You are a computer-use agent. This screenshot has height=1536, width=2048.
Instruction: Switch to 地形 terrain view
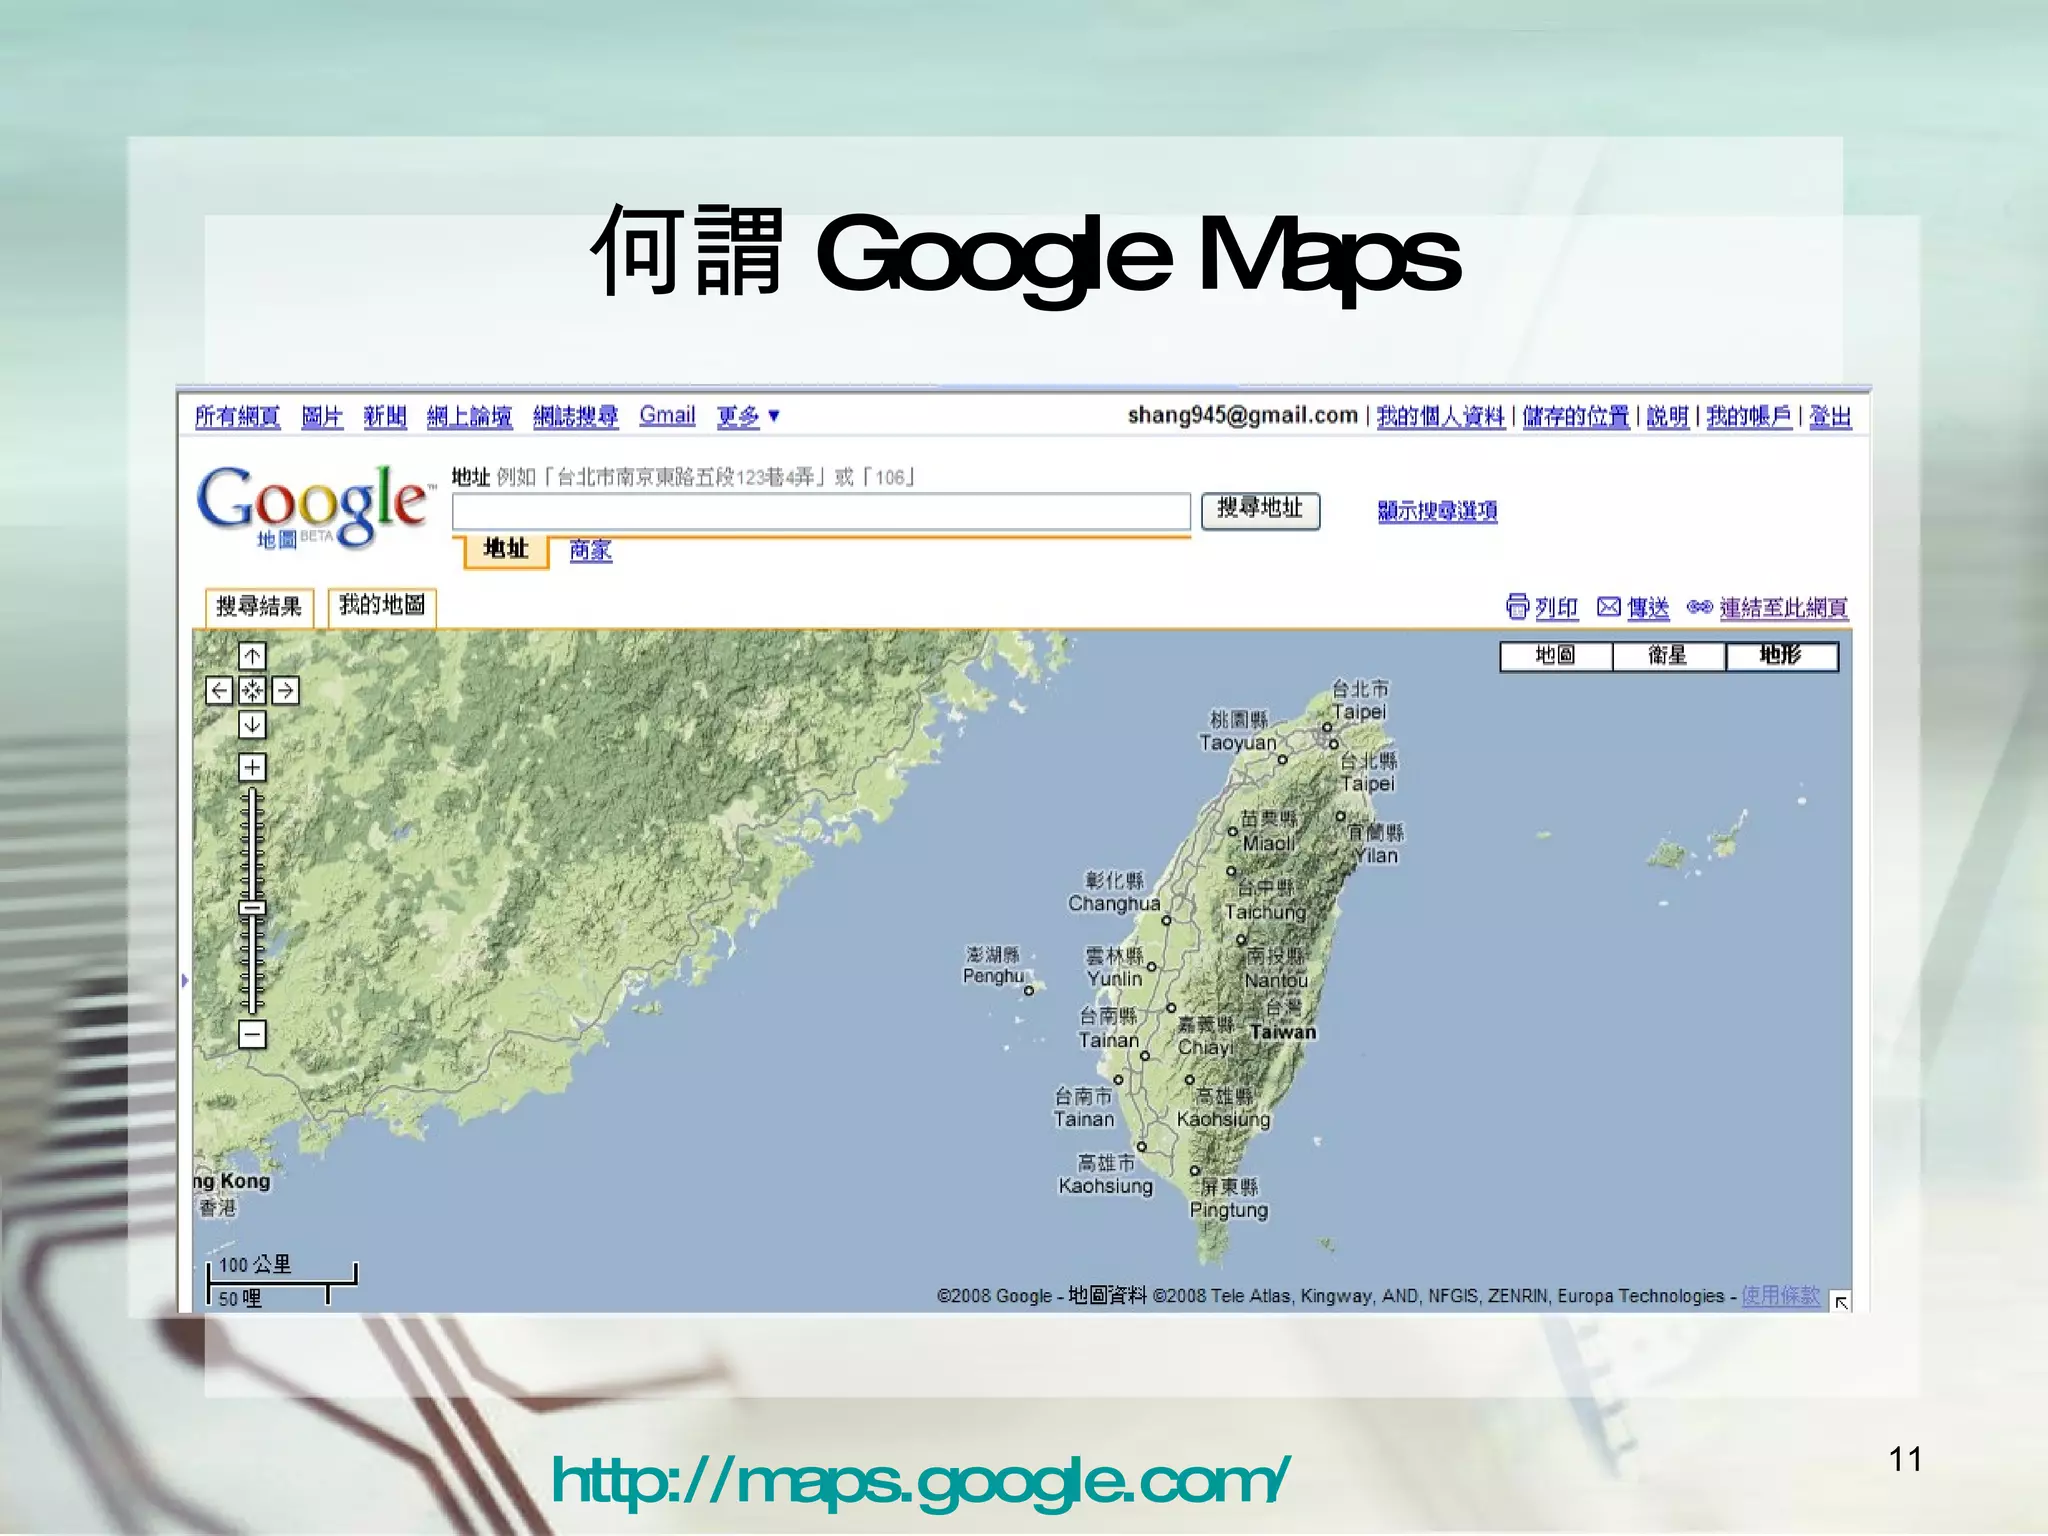(x=1781, y=656)
